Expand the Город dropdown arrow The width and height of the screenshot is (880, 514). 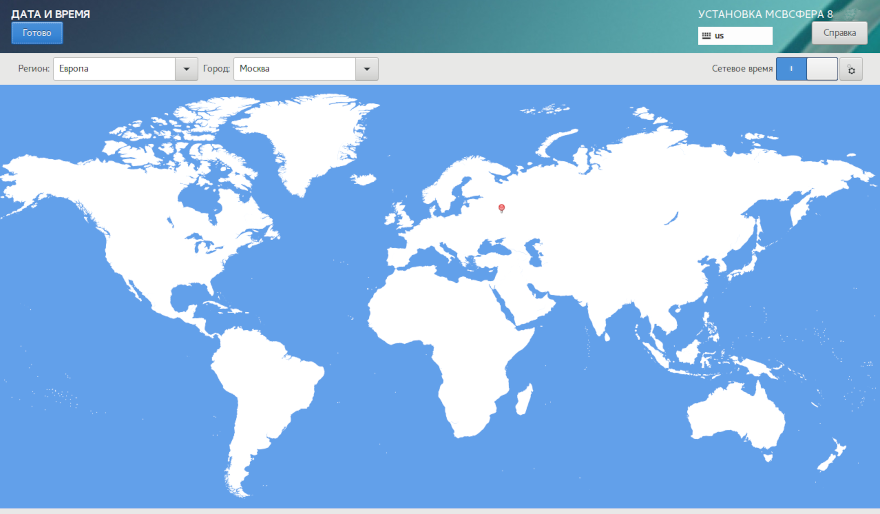367,69
